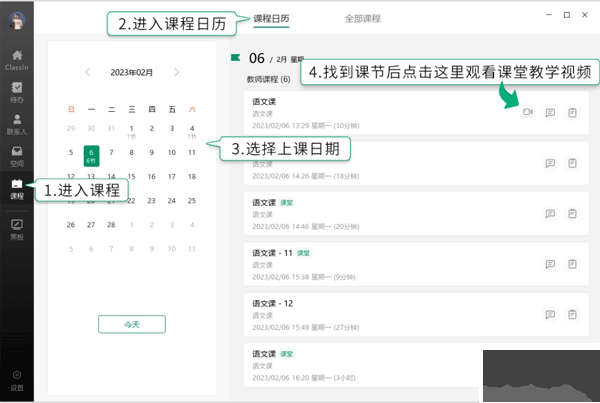The width and height of the screenshot is (600, 403).
Task: Open the lesson dated 2023/02/06 14:46
Action: click(x=416, y=214)
